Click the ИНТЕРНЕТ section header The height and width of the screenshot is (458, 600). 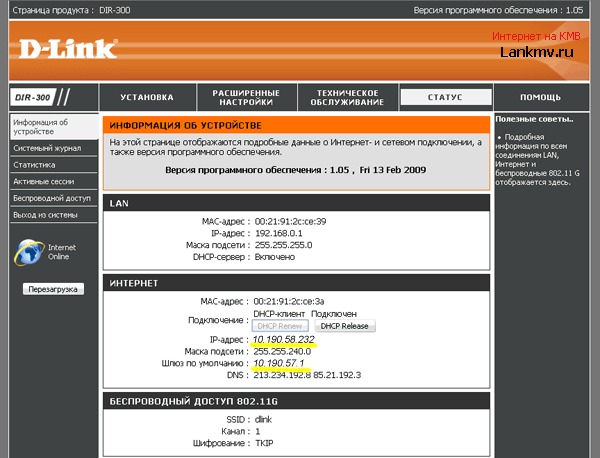tap(134, 283)
